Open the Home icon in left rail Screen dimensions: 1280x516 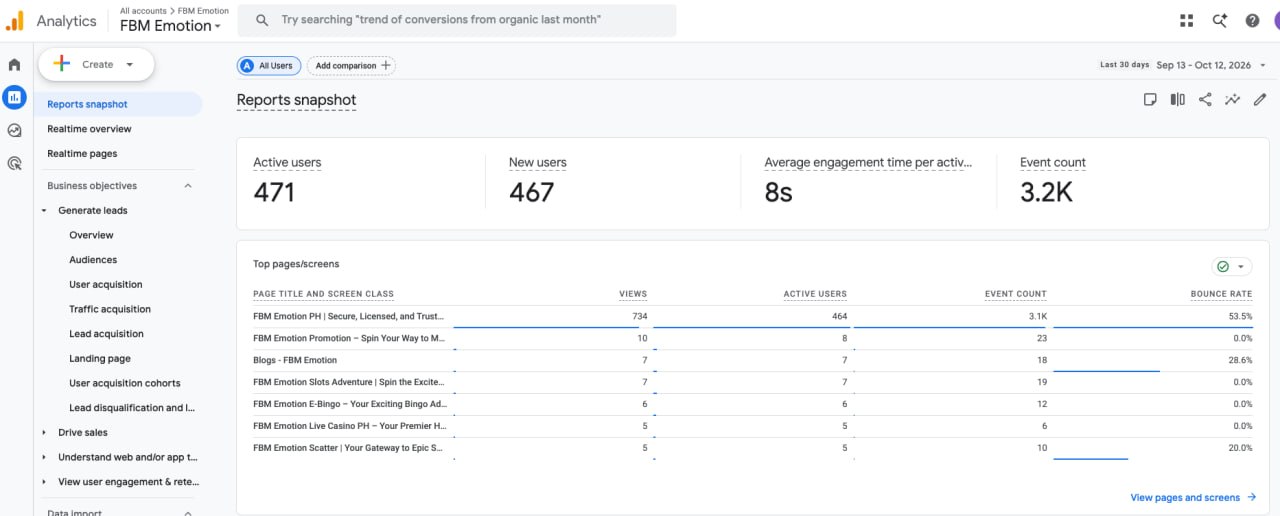14,65
